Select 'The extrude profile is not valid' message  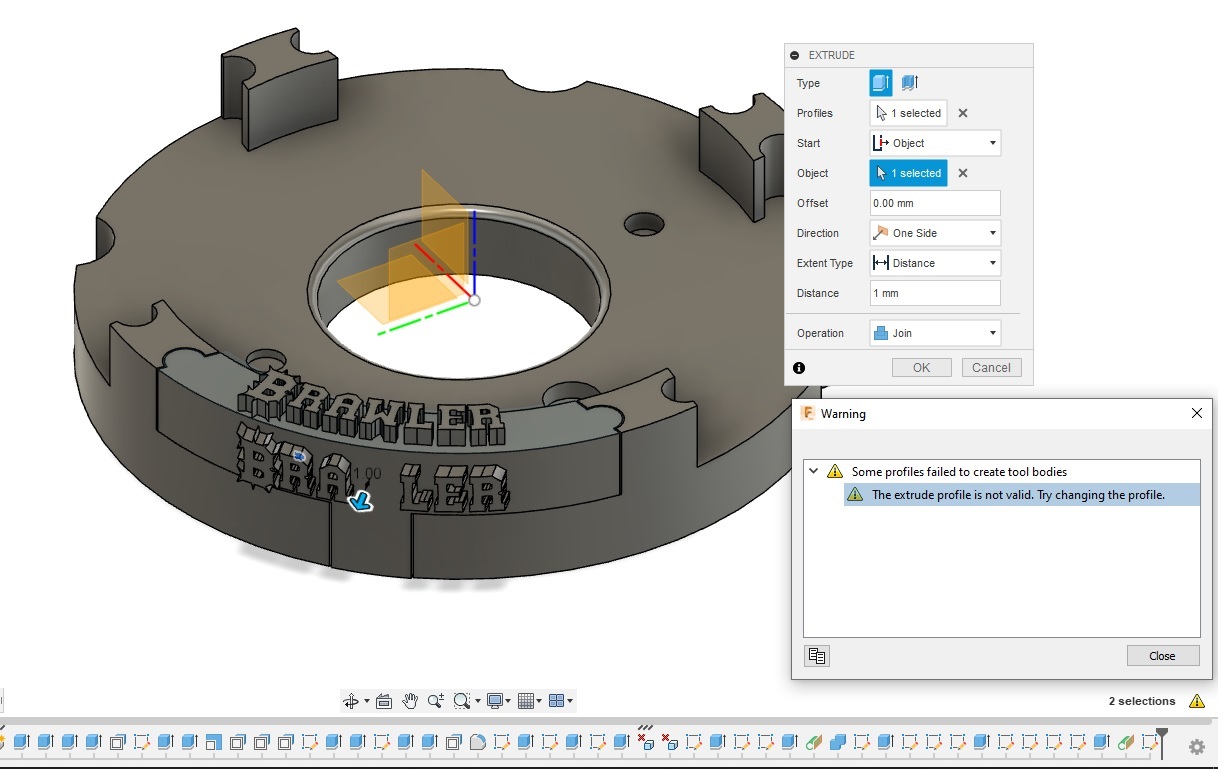(x=1018, y=495)
